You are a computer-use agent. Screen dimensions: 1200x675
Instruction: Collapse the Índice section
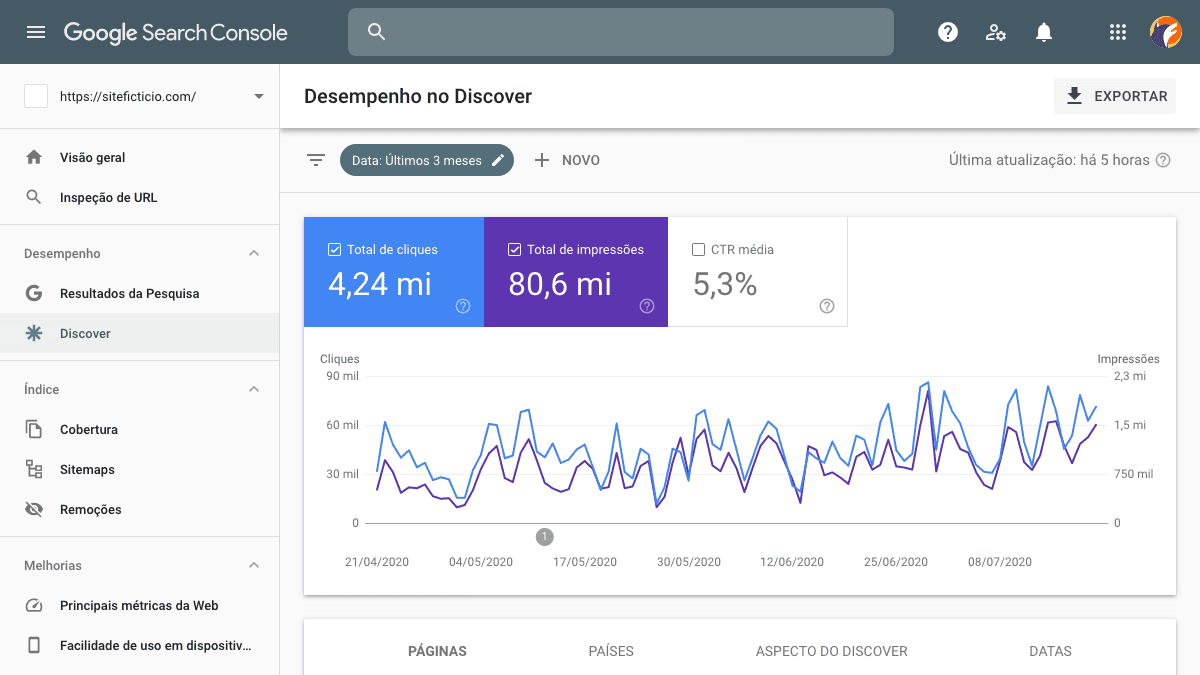(254, 389)
